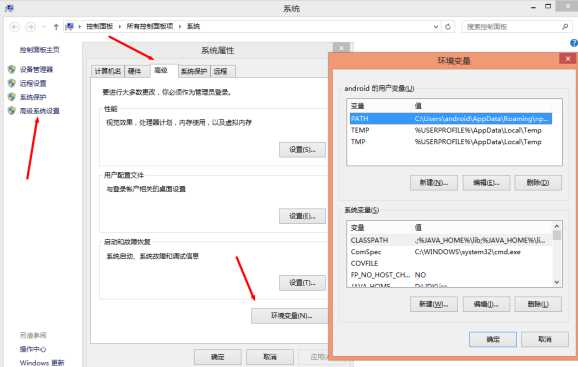Click 删除(D) for user variables
The width and height of the screenshot is (578, 367).
(538, 183)
